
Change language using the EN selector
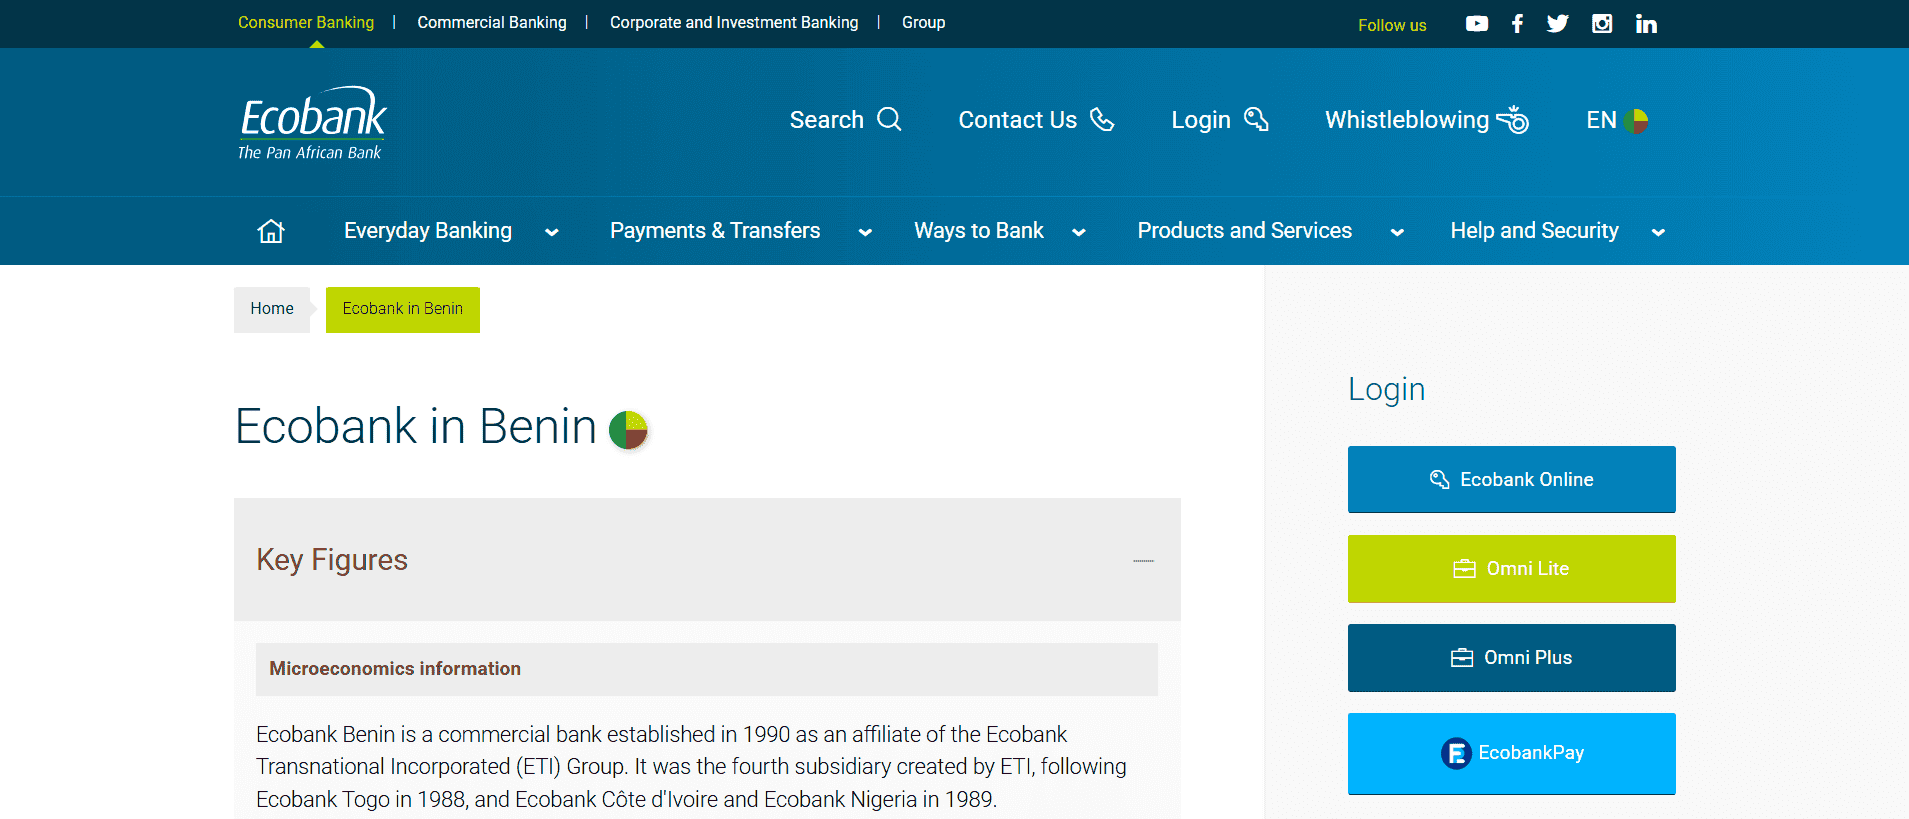[1616, 121]
